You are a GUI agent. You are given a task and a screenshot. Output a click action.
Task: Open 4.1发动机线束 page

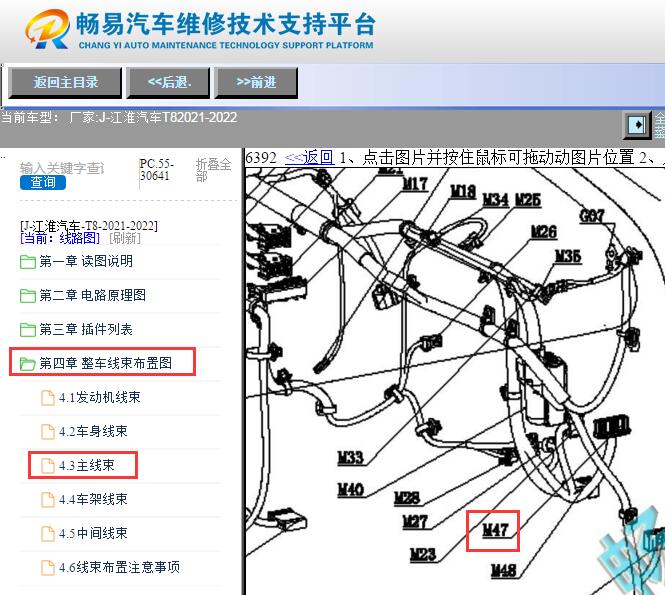(100, 397)
